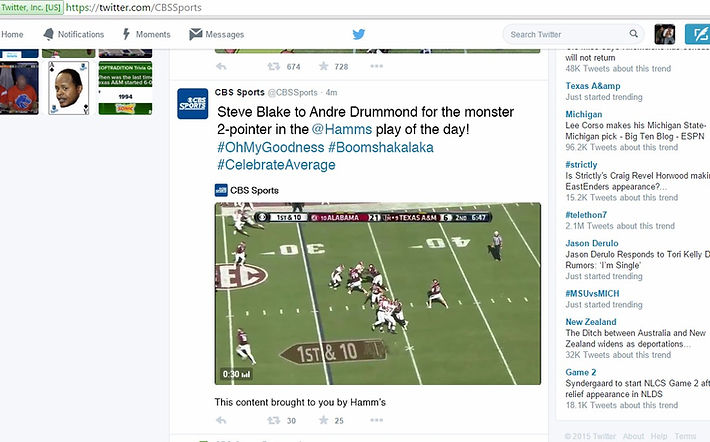Click CBS Sports label above video
The height and width of the screenshot is (442, 710).
click(254, 191)
